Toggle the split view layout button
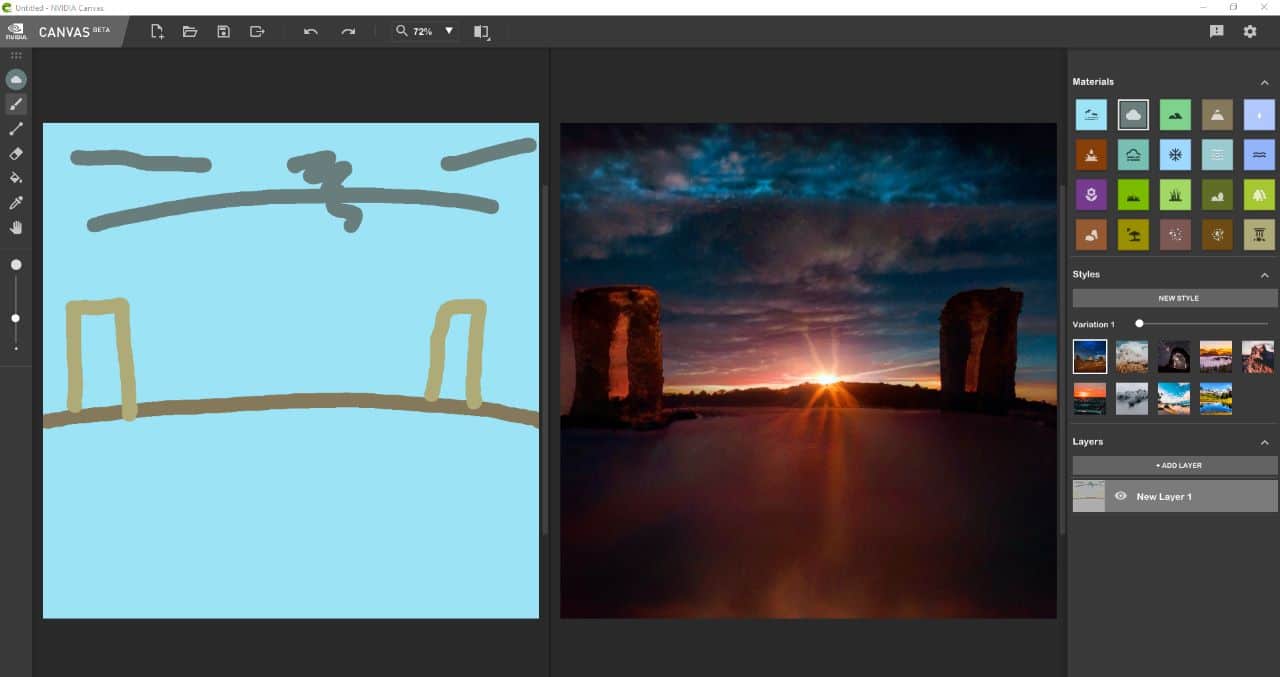Screen dimensions: 1280x677 [x=481, y=31]
